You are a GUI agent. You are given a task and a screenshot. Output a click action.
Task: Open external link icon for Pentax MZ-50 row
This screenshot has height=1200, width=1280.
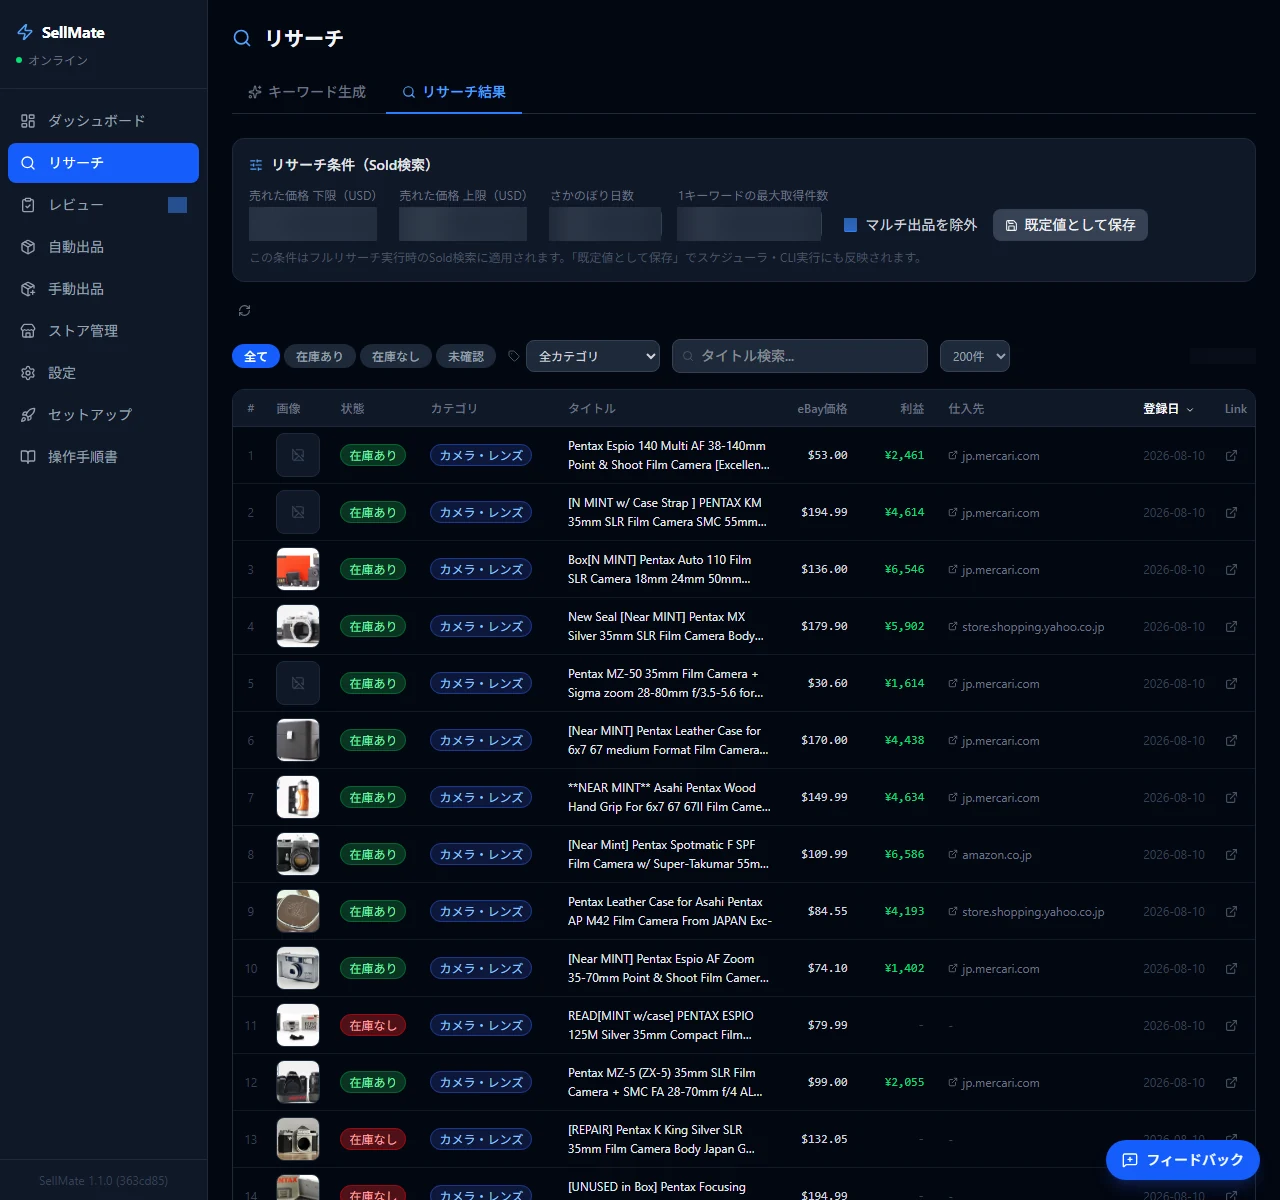pos(1231,684)
